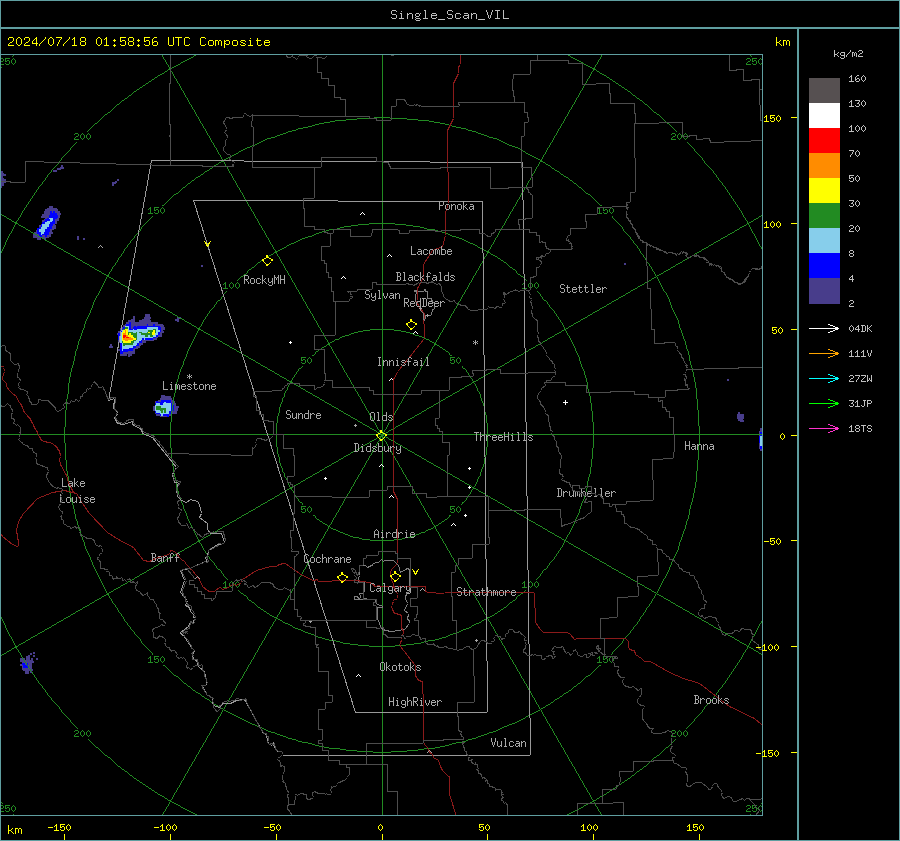Click the magenta arrow for track 18TS

[824, 428]
